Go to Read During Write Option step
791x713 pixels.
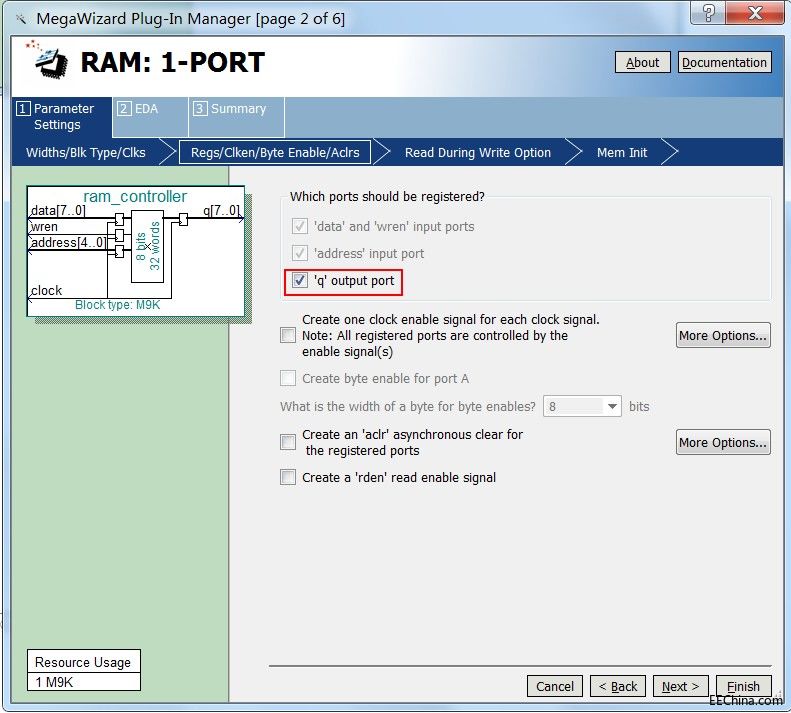pos(478,152)
